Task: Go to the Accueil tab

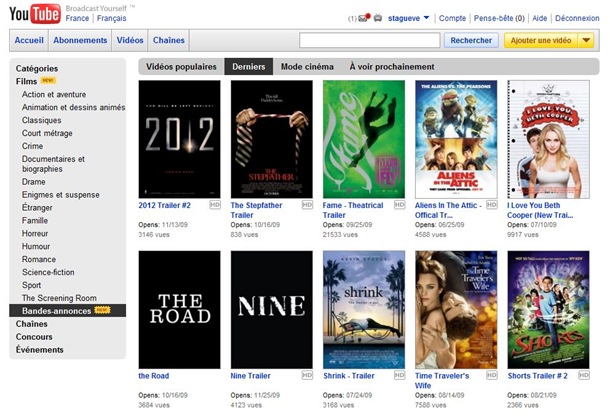Action: tap(29, 40)
